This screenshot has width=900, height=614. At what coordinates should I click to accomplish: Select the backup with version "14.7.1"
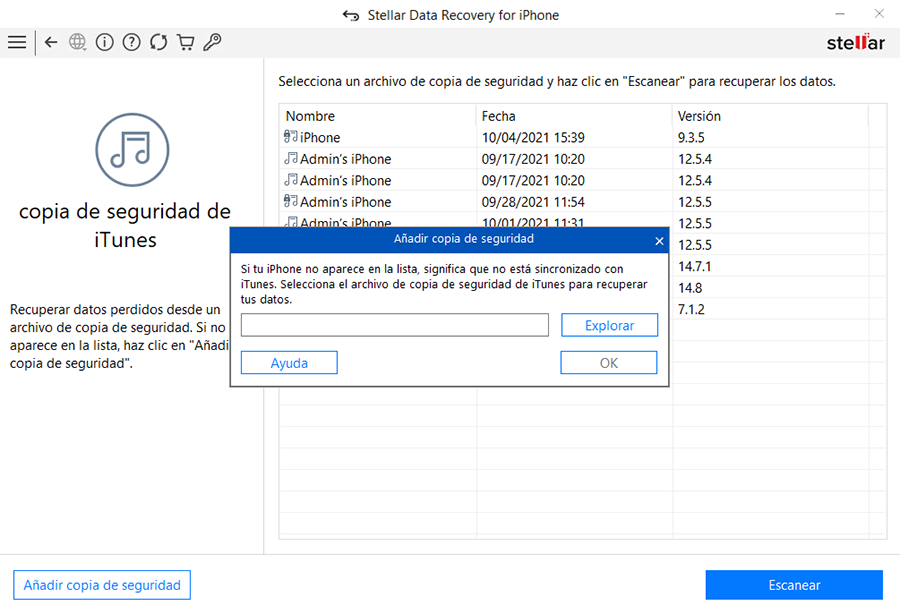click(x=695, y=266)
